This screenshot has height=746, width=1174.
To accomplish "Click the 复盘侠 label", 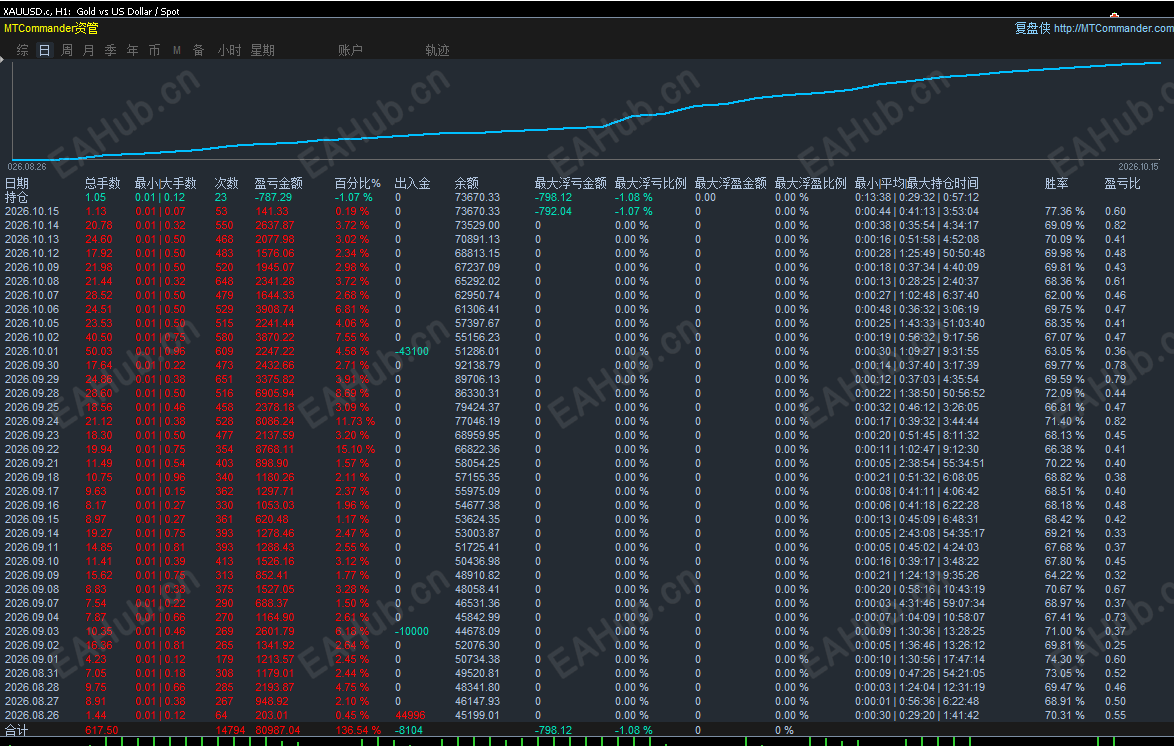I will tap(1032, 28).
